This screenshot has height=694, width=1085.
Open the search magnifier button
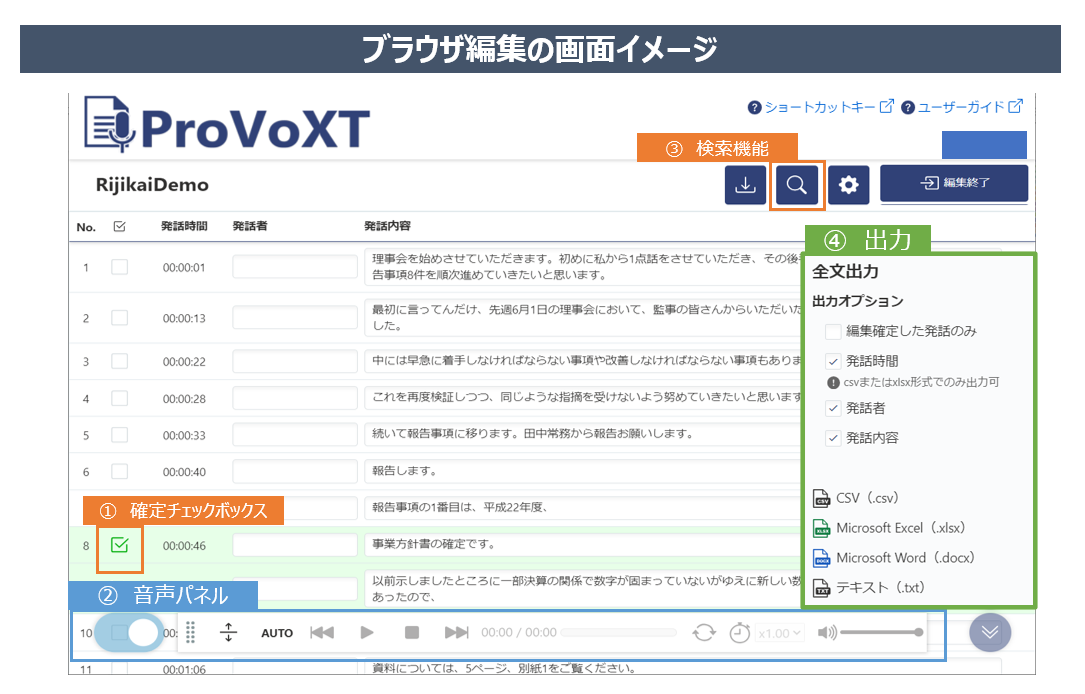click(796, 185)
